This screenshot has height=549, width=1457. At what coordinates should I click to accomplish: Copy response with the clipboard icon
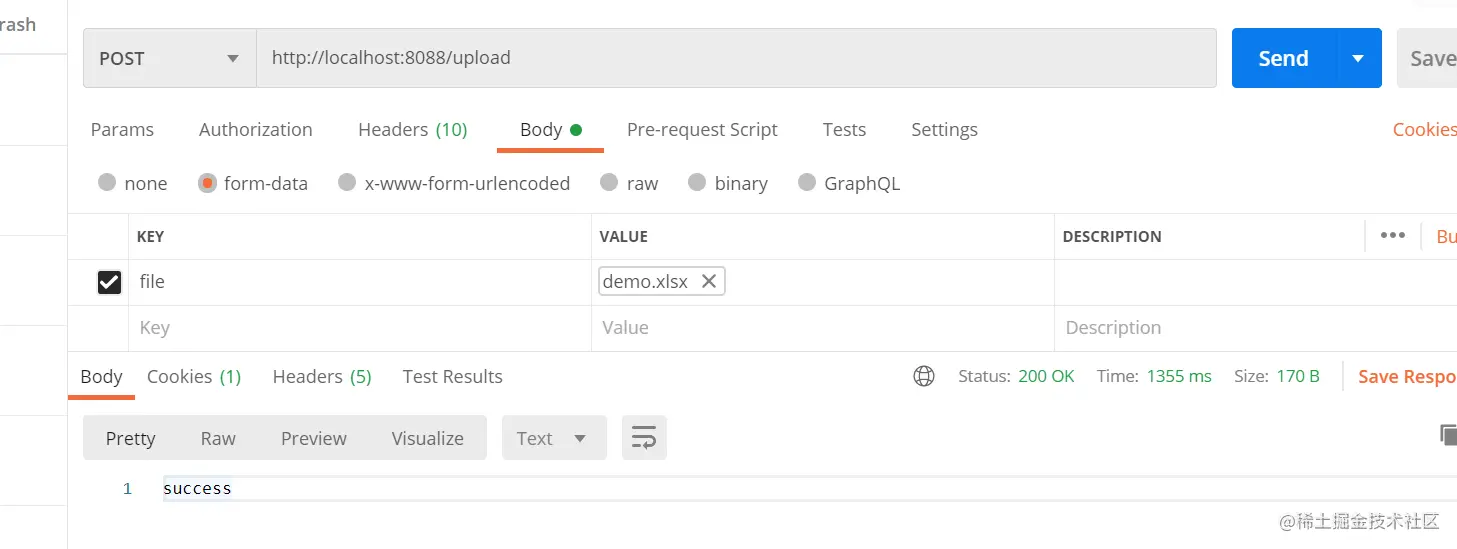(x=1447, y=434)
